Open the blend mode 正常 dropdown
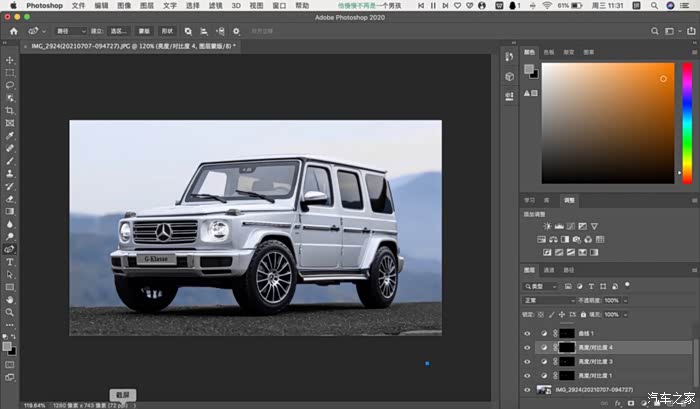 click(548, 300)
